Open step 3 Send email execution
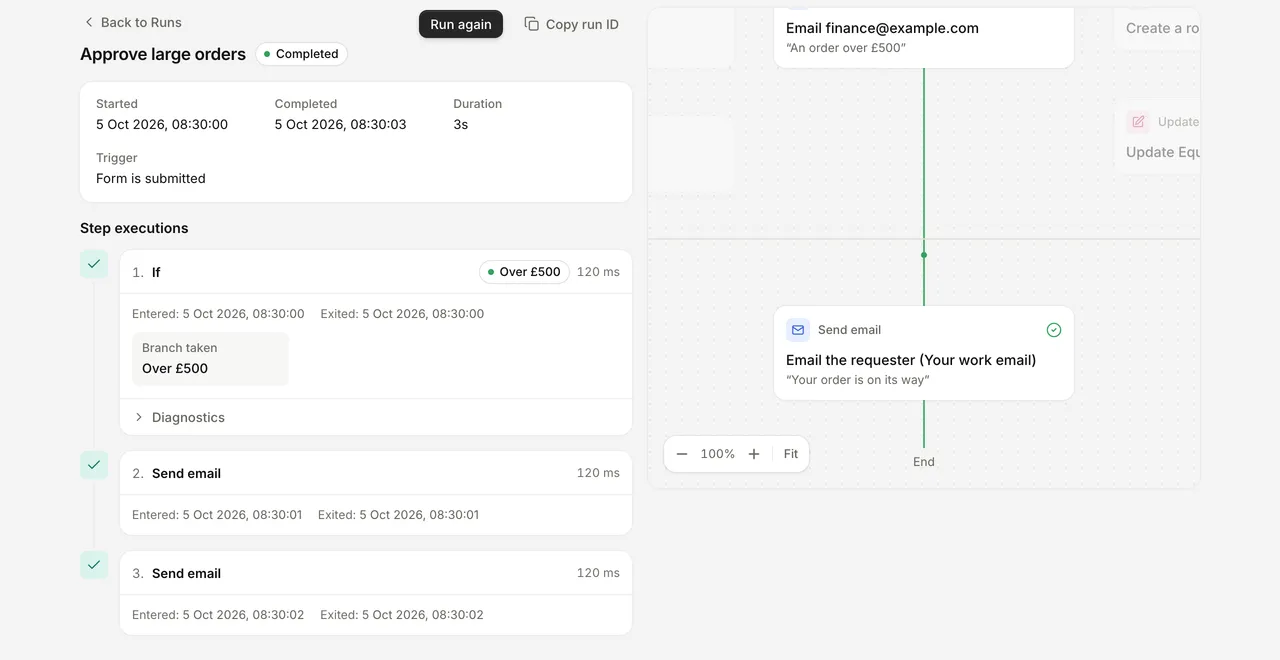Viewport: 1280px width, 660px height. coord(376,573)
